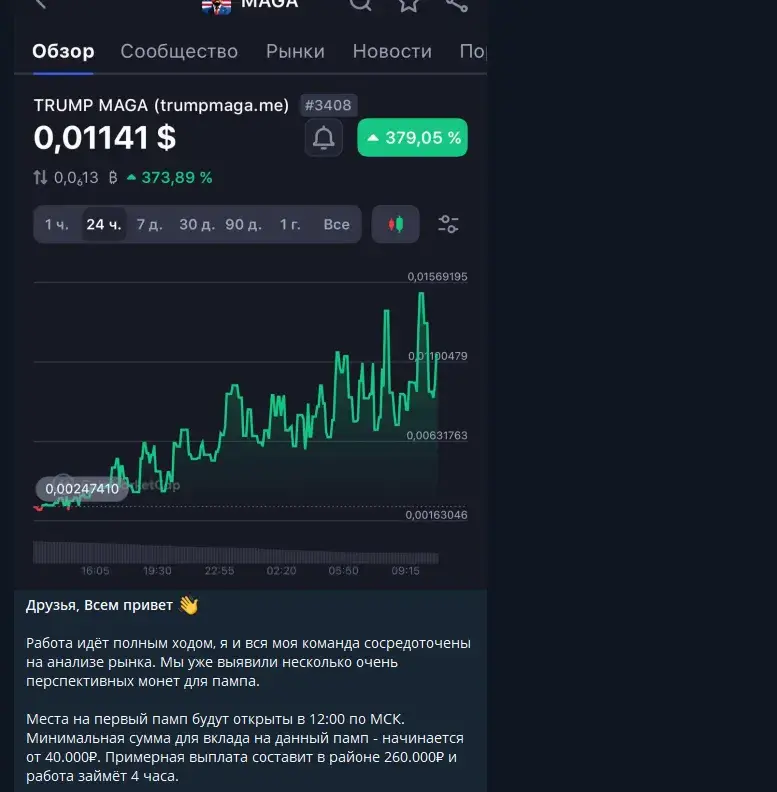
Task: Choose the 7 д. chart range
Action: (150, 224)
